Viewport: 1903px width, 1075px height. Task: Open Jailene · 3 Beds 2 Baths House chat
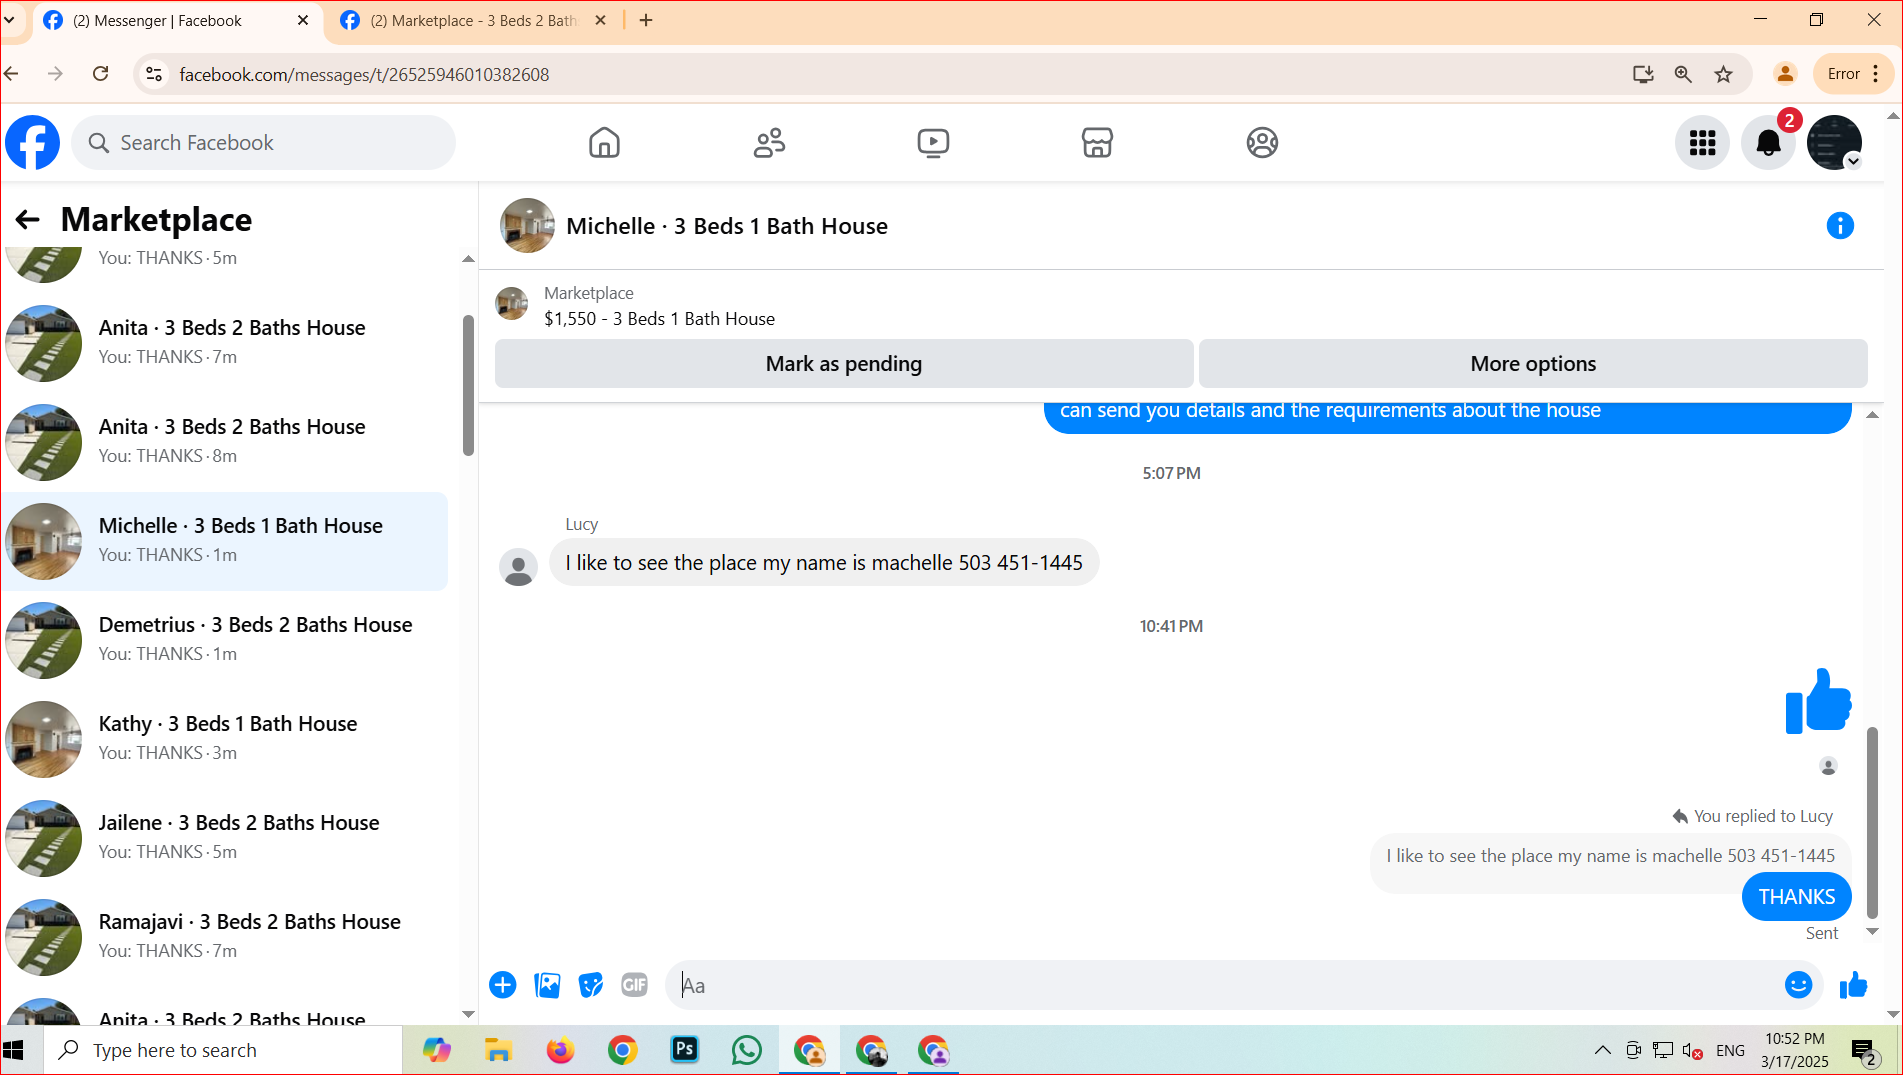[225, 837]
